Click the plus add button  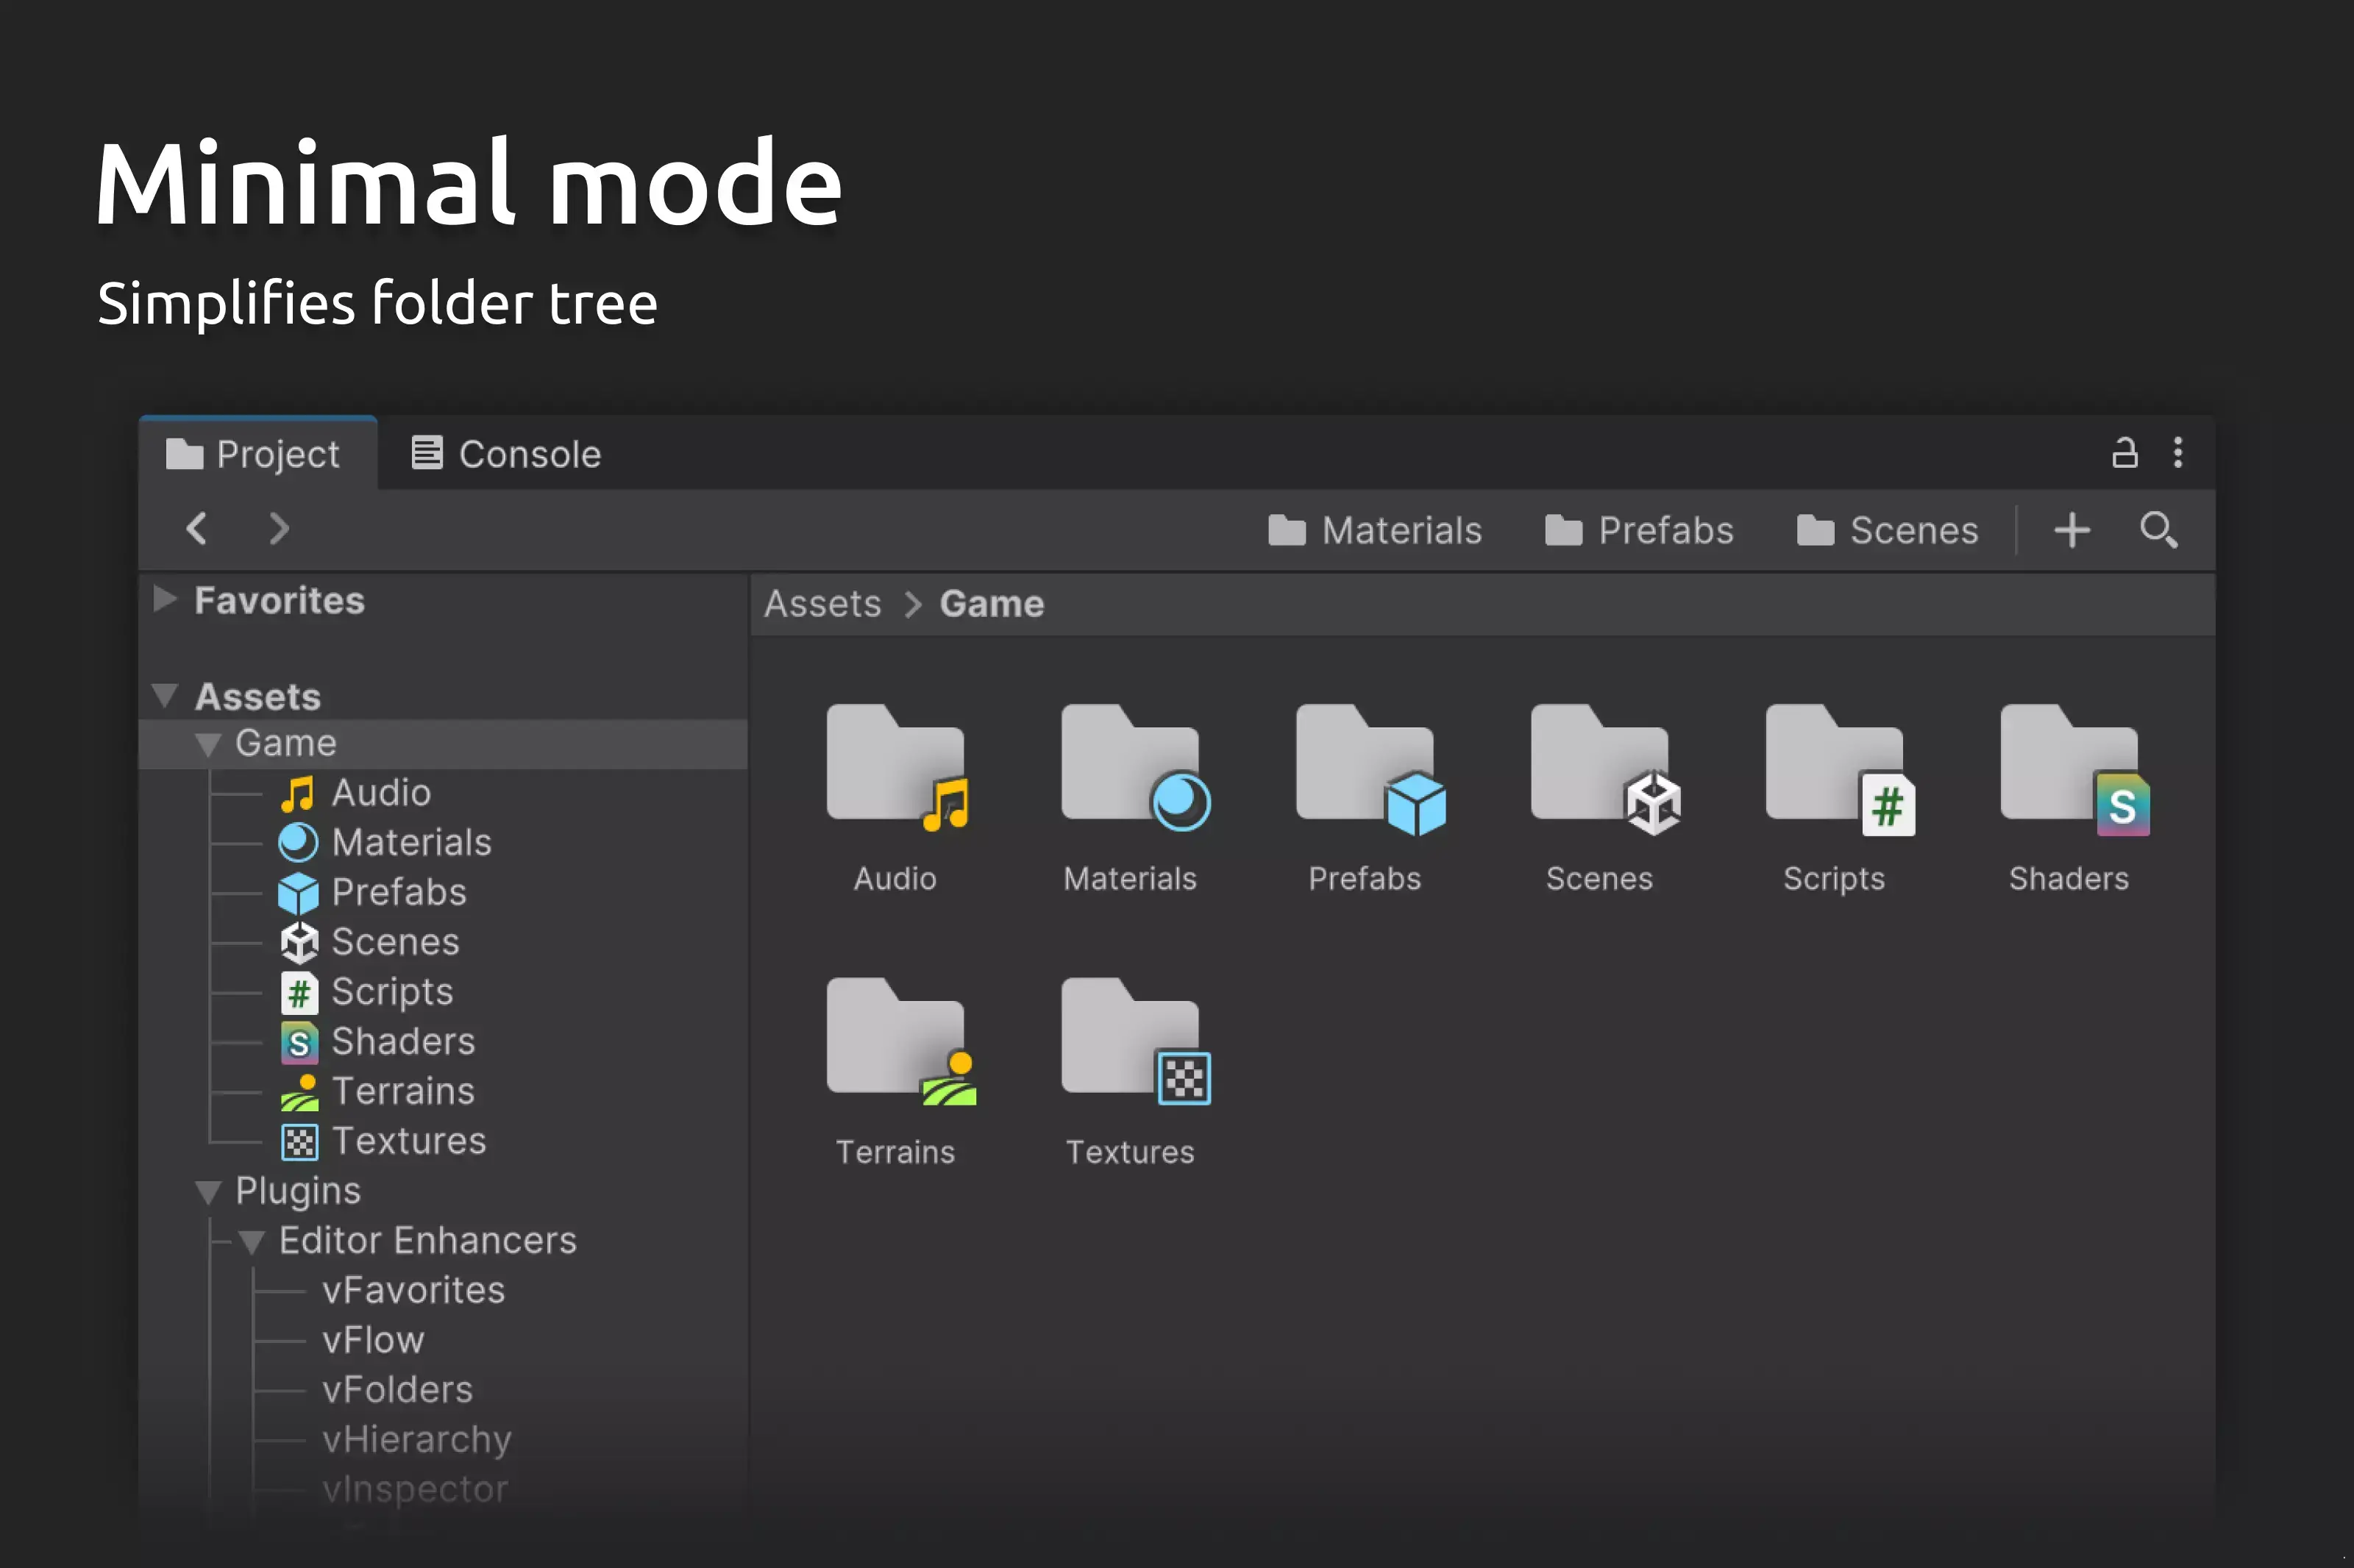pos(2072,530)
